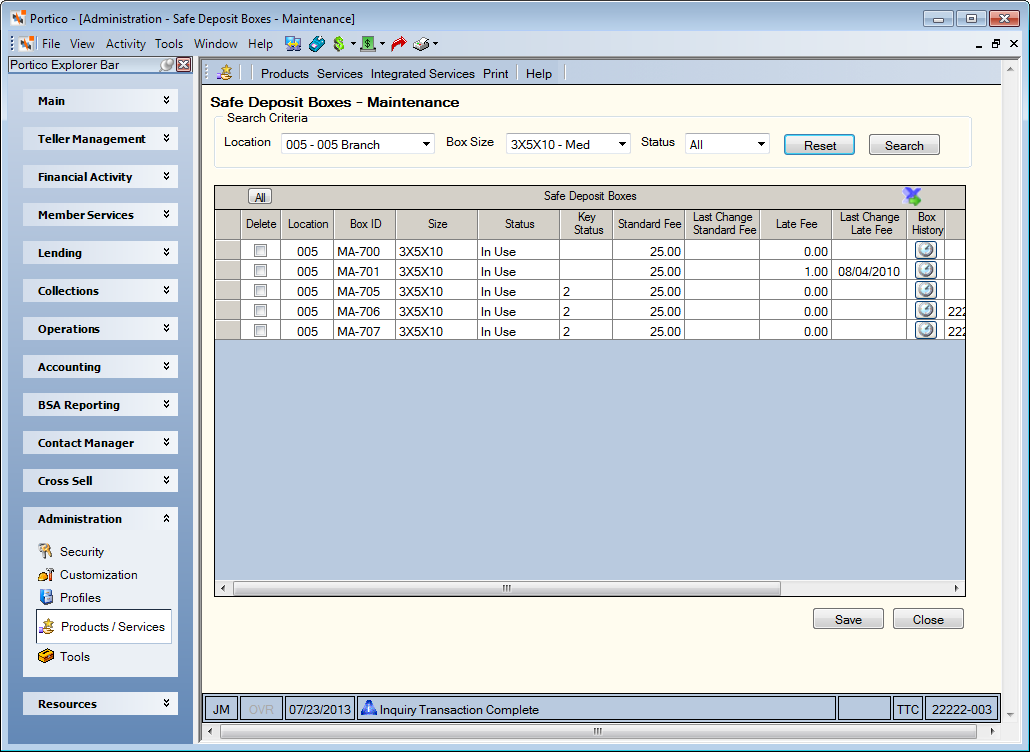This screenshot has height=752, width=1030.
Task: Expand the Resources section
Action: point(101,703)
